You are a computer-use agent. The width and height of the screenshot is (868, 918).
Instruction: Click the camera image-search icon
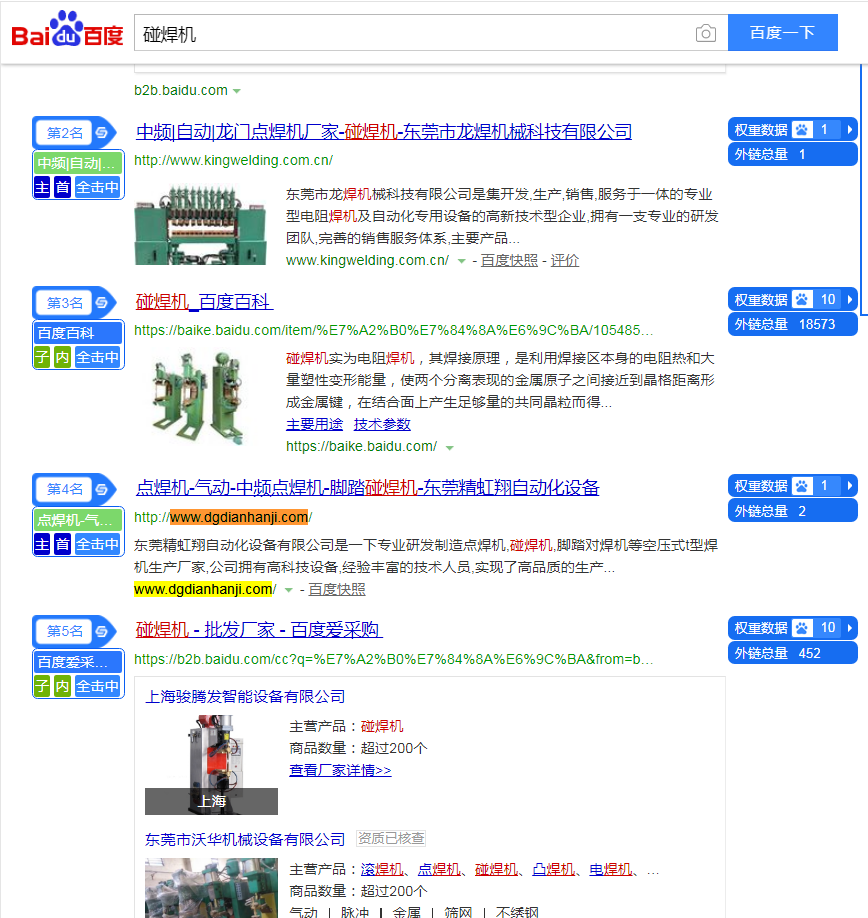(x=705, y=33)
